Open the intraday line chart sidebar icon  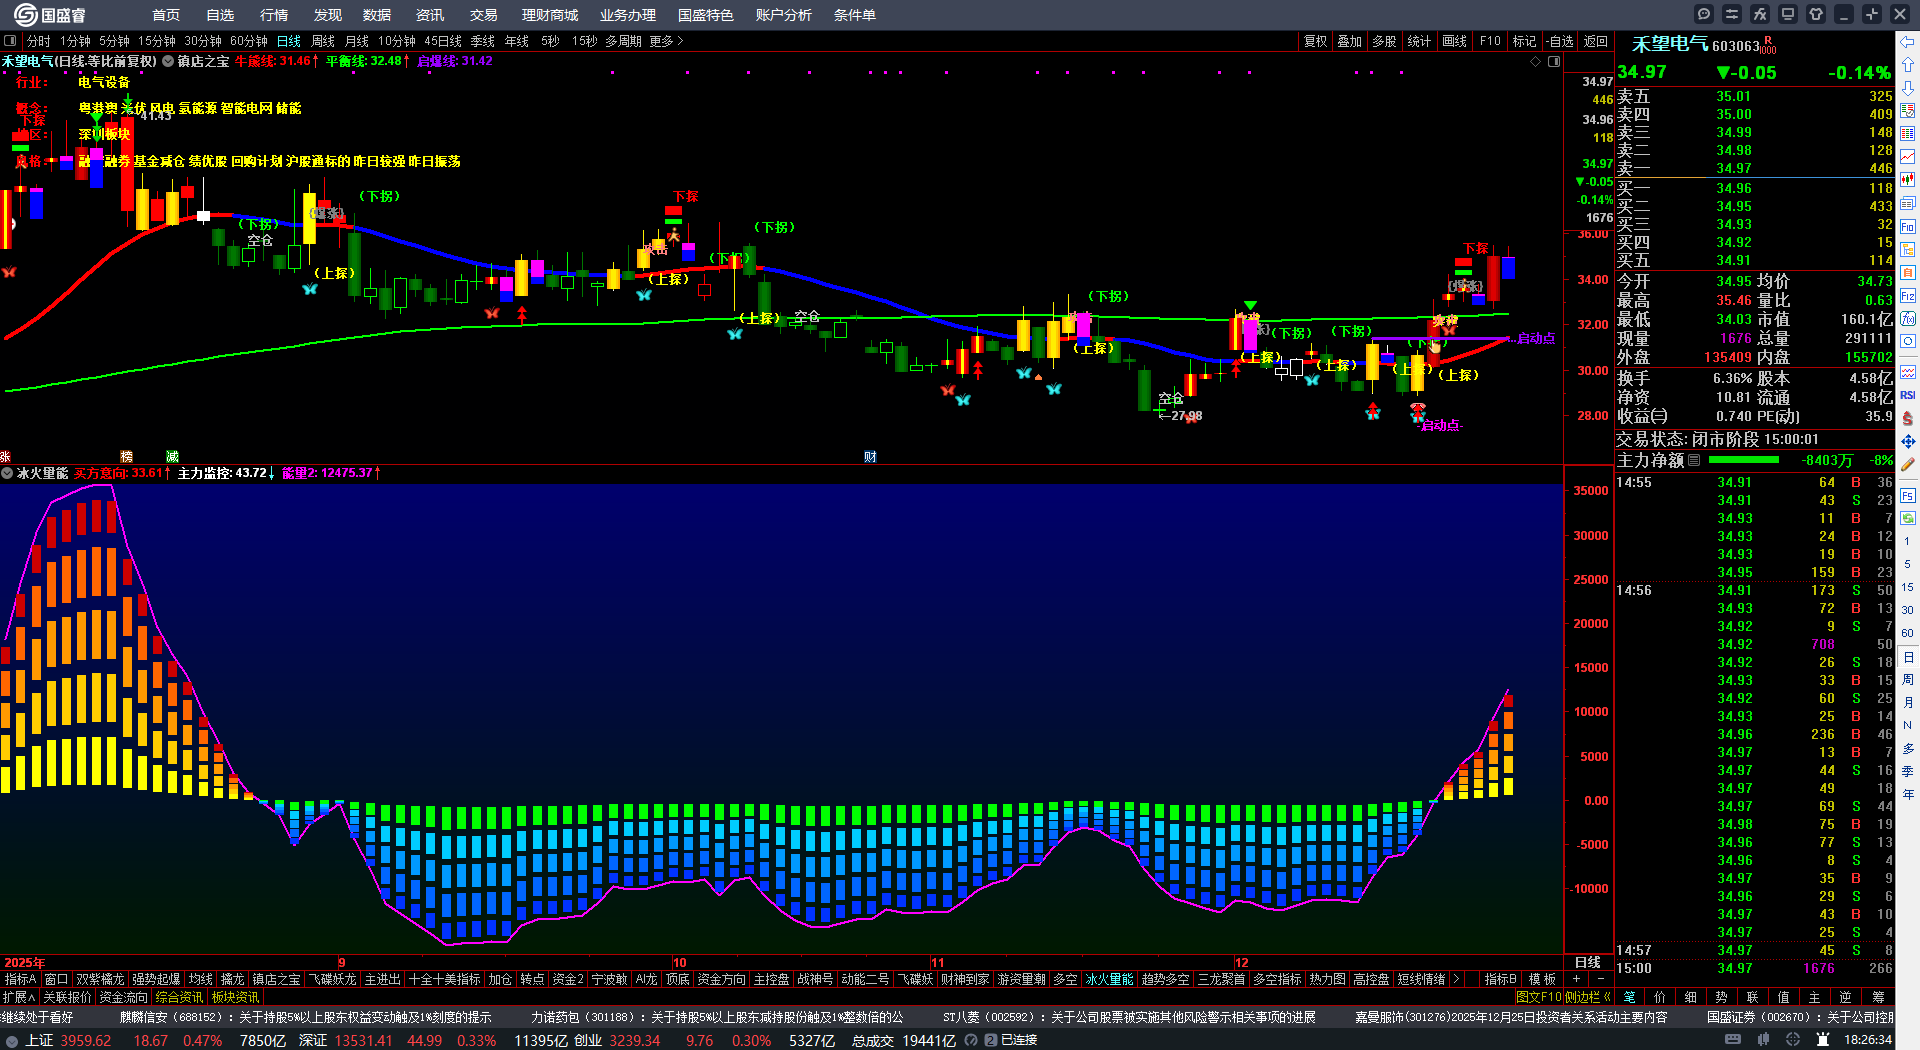[x=1908, y=157]
